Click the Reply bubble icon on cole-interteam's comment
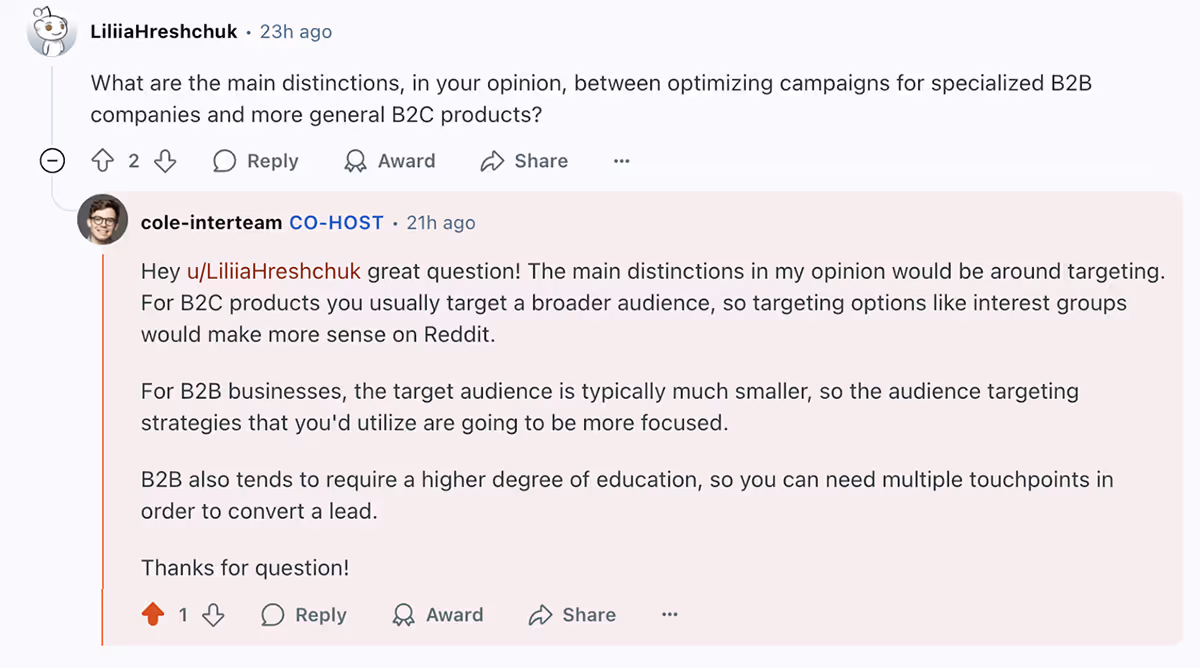 tap(272, 614)
